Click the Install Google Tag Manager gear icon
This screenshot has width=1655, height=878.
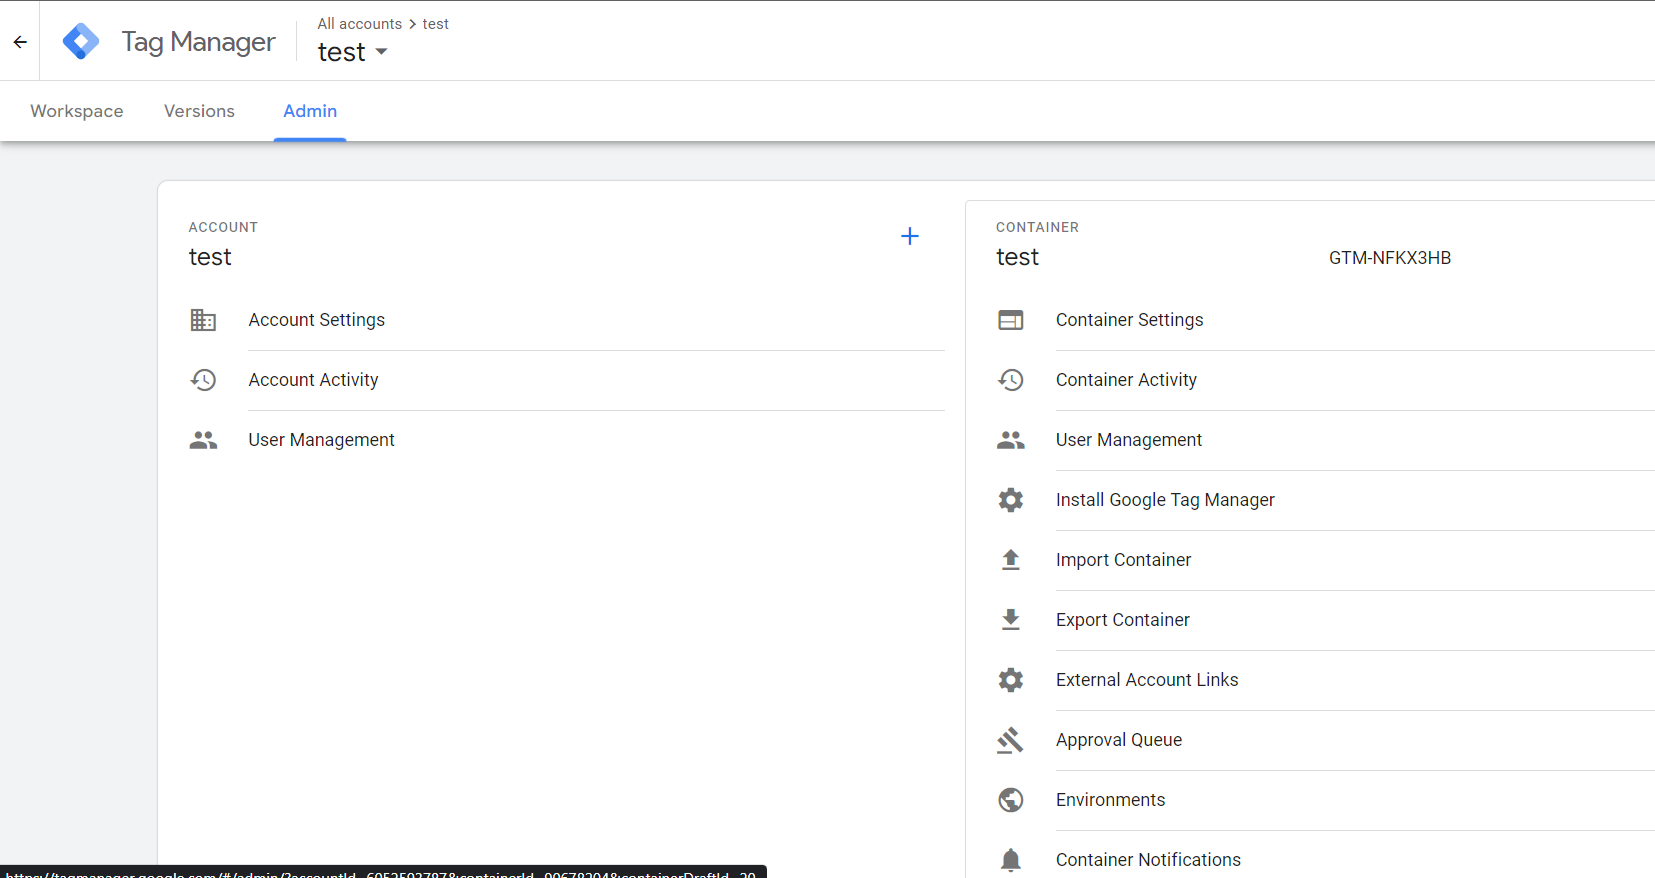pos(1011,500)
